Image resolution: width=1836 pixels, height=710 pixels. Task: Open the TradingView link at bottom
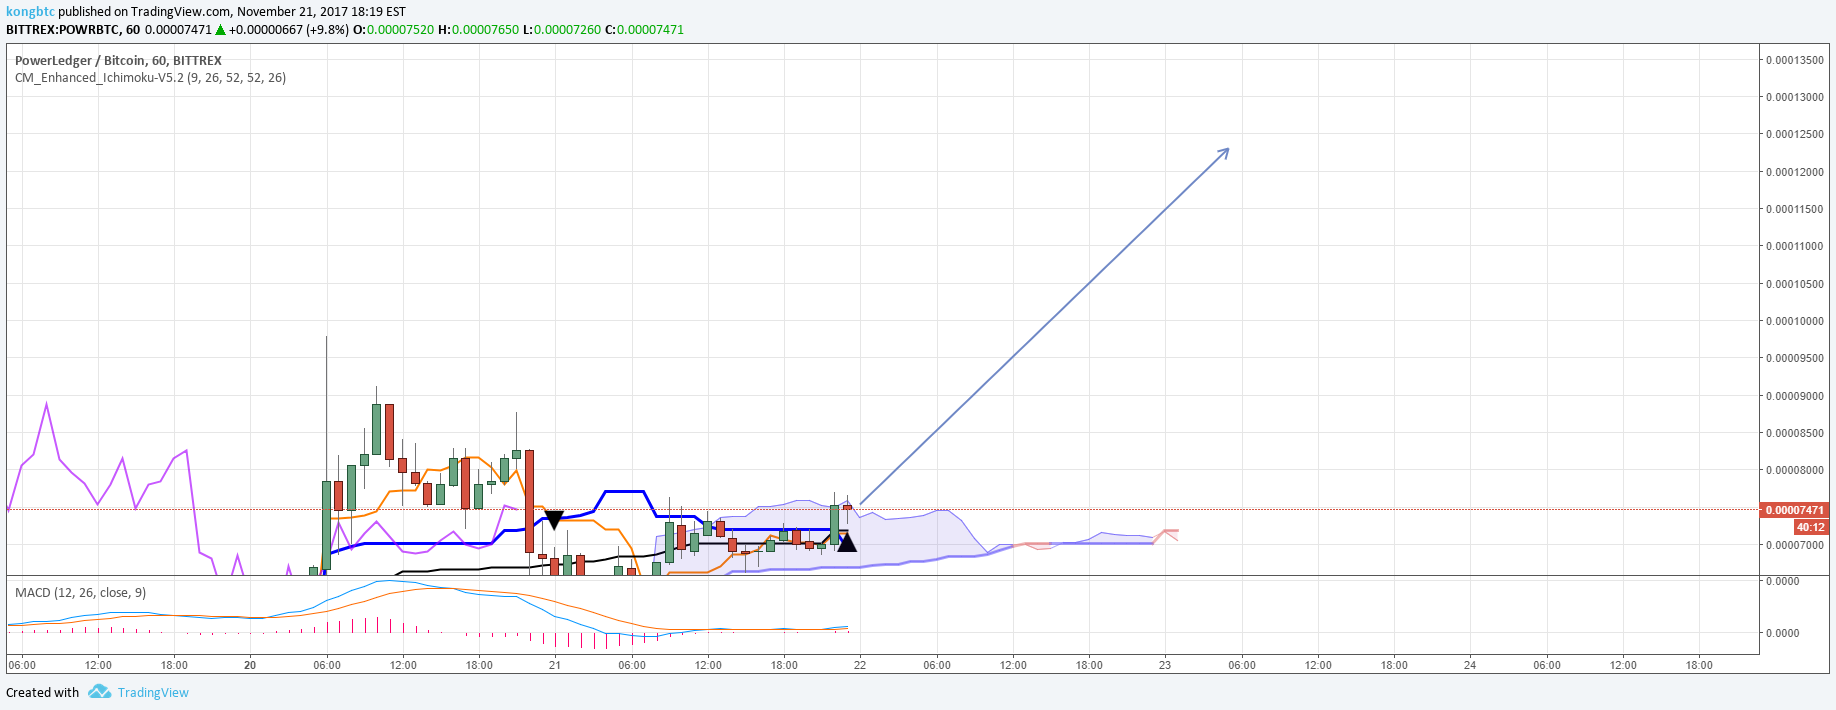coord(153,692)
